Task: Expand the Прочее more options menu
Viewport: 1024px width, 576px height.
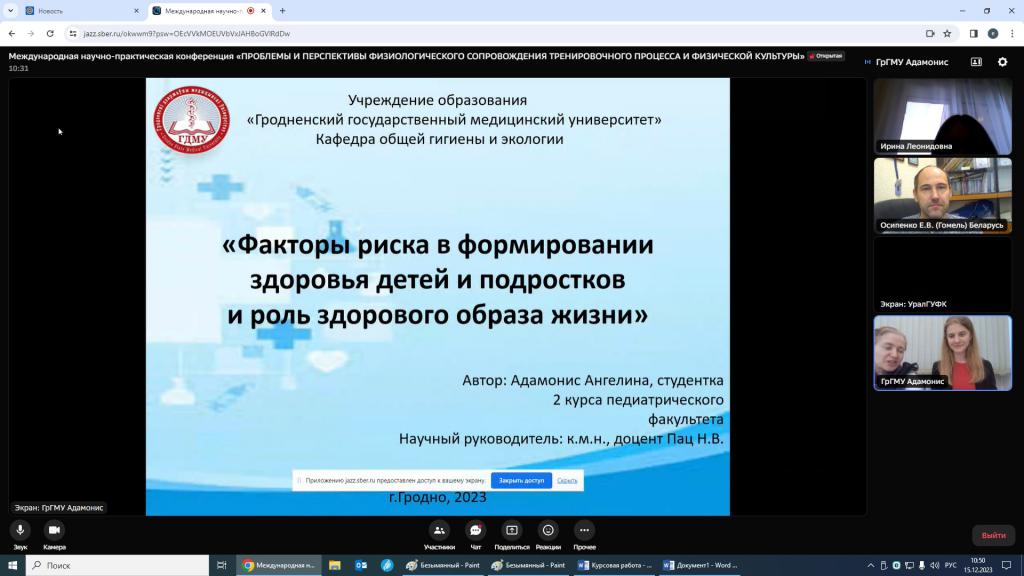Action: (x=585, y=530)
